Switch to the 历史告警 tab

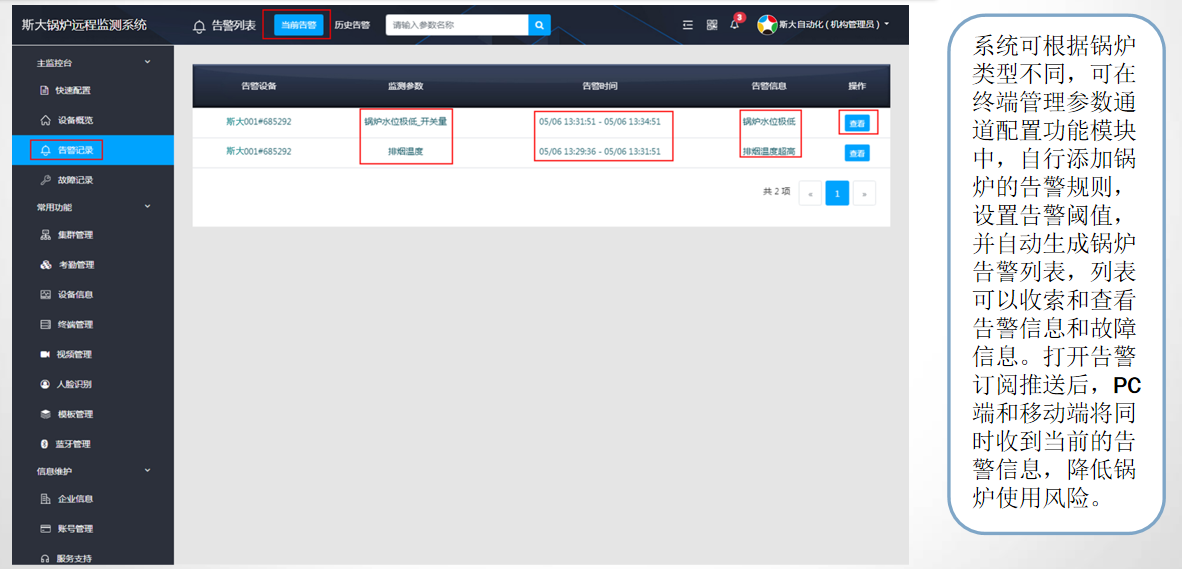click(351, 25)
